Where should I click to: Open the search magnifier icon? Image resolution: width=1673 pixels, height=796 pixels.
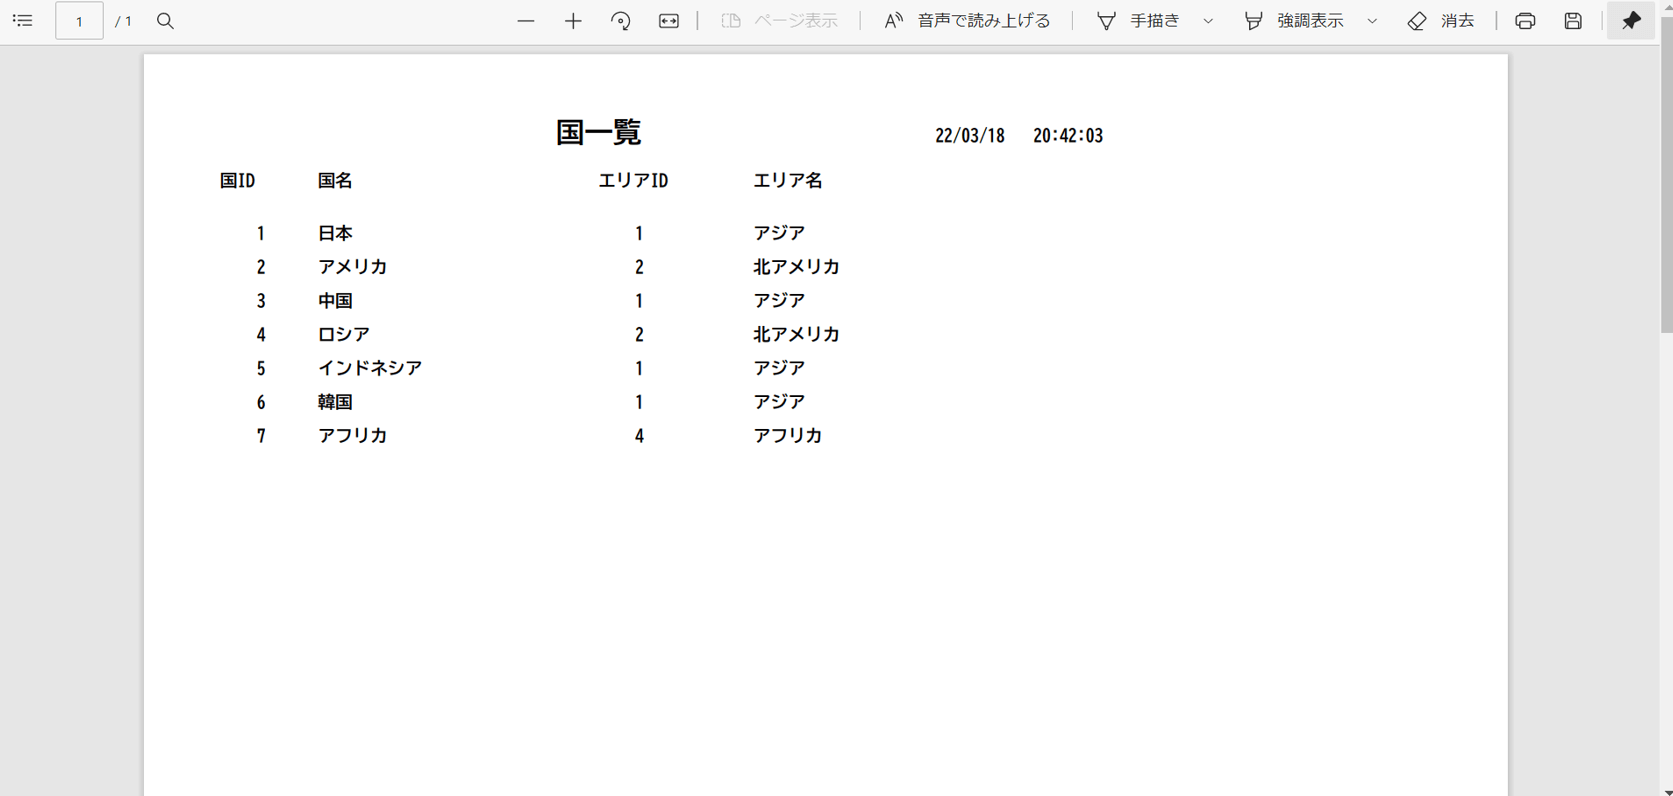click(x=166, y=21)
